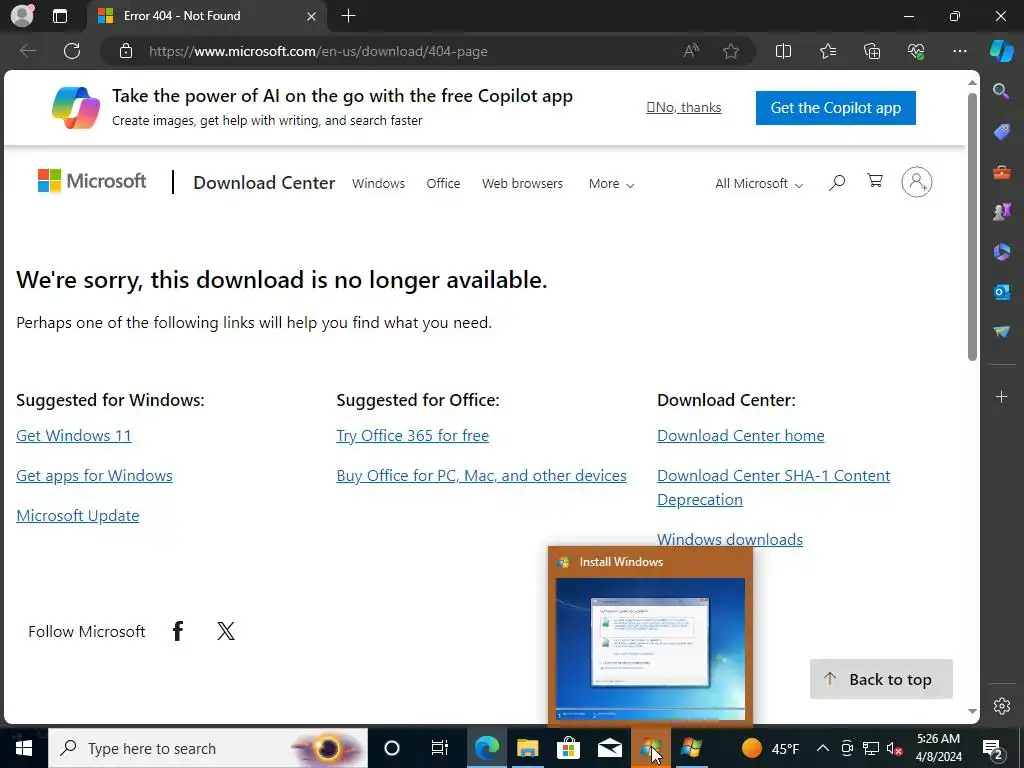Open the sidebar Games chess icon
The image size is (1024, 768).
pyautogui.click(x=1001, y=212)
